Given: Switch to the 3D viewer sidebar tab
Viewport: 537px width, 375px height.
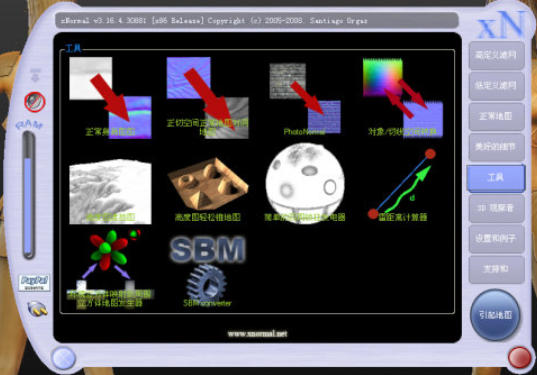Looking at the screenshot, I should (496, 208).
